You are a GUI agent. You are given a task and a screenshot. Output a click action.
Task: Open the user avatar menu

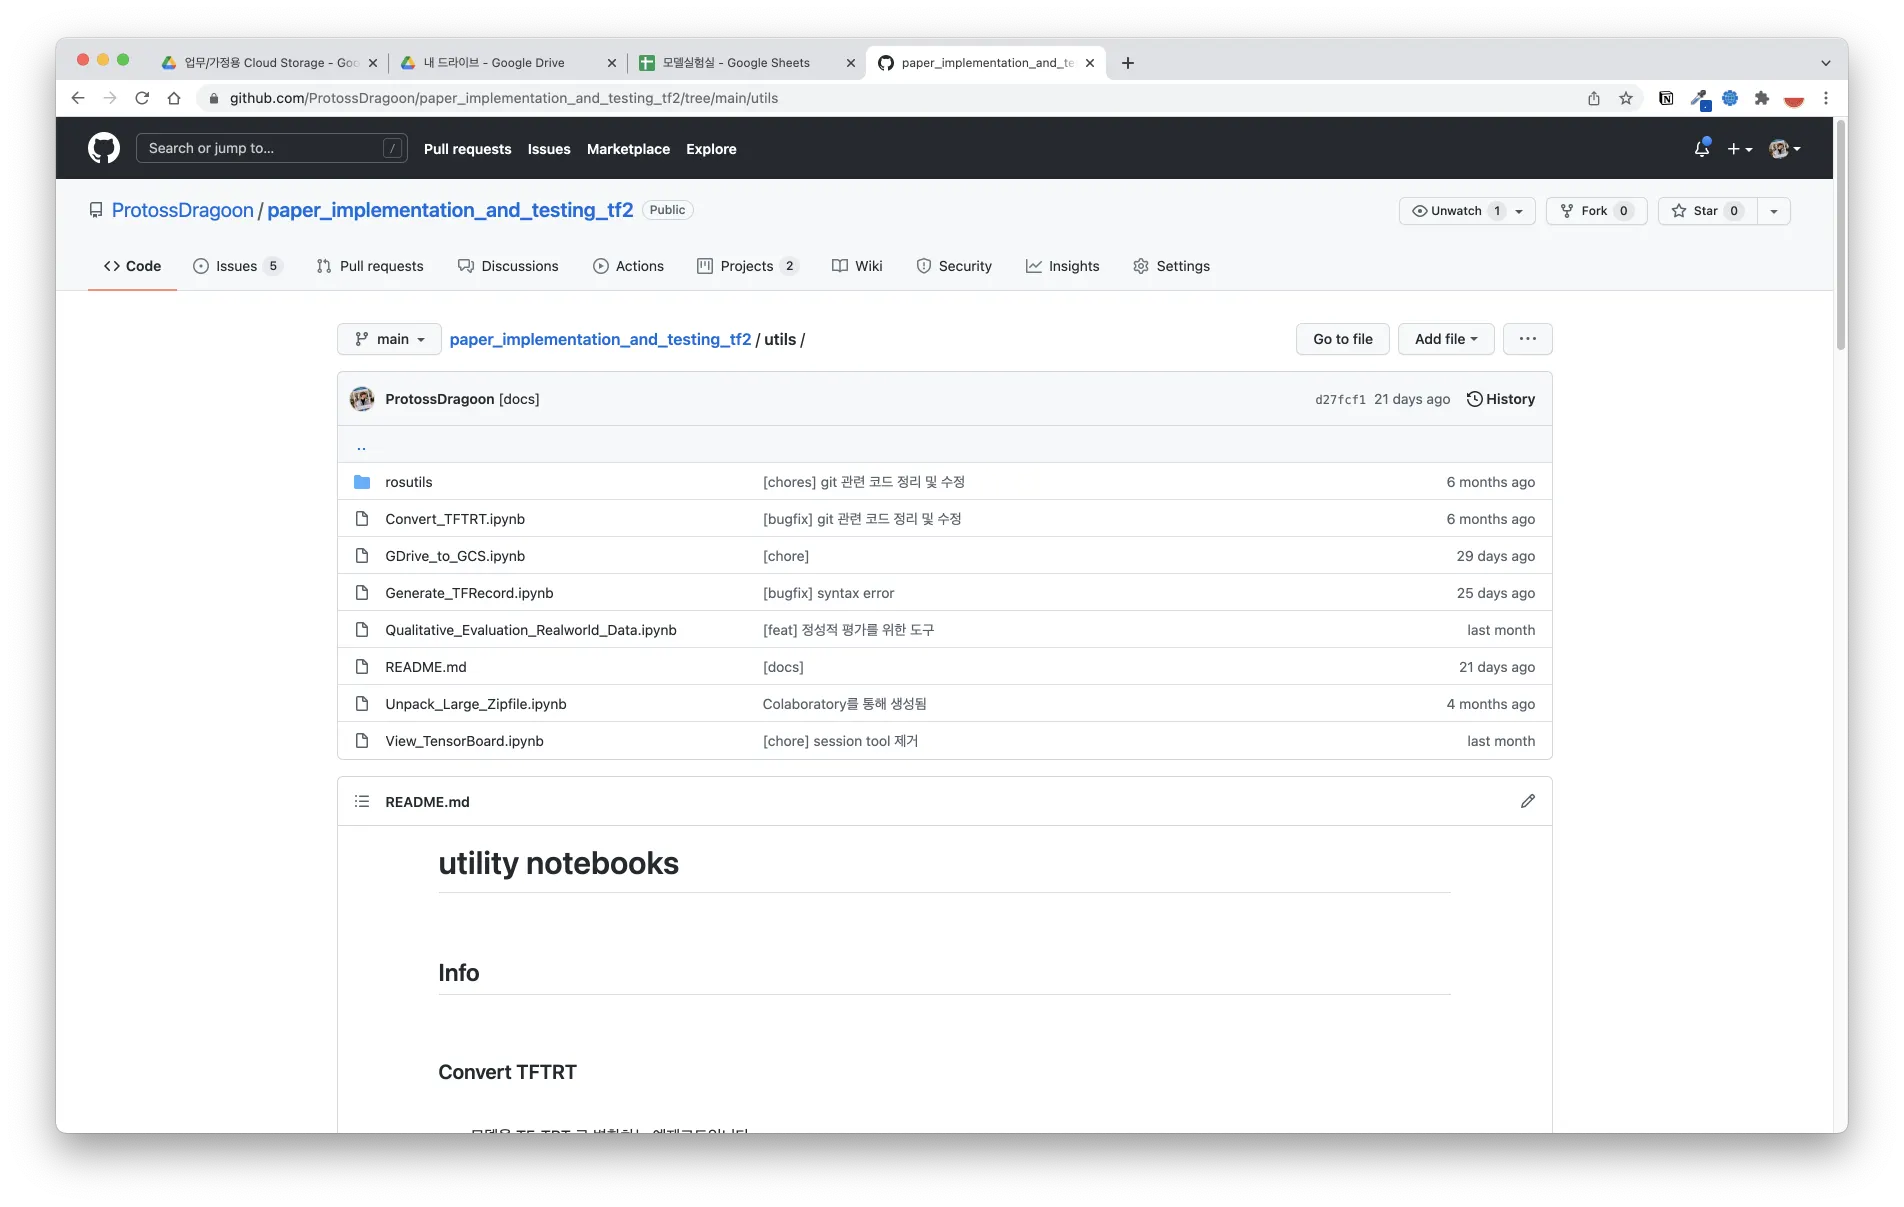pos(1784,148)
